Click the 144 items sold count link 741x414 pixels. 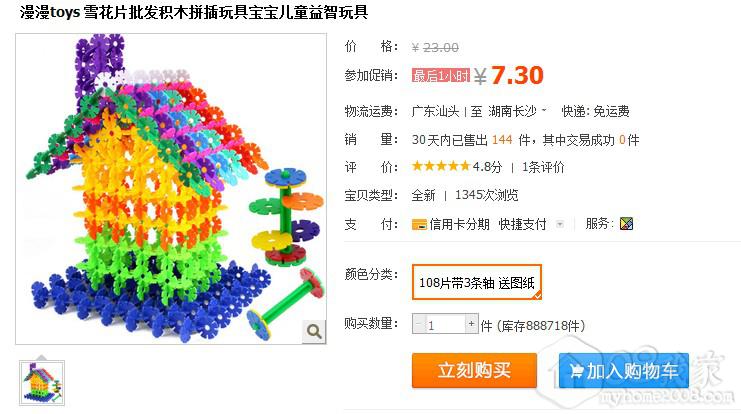(502, 140)
